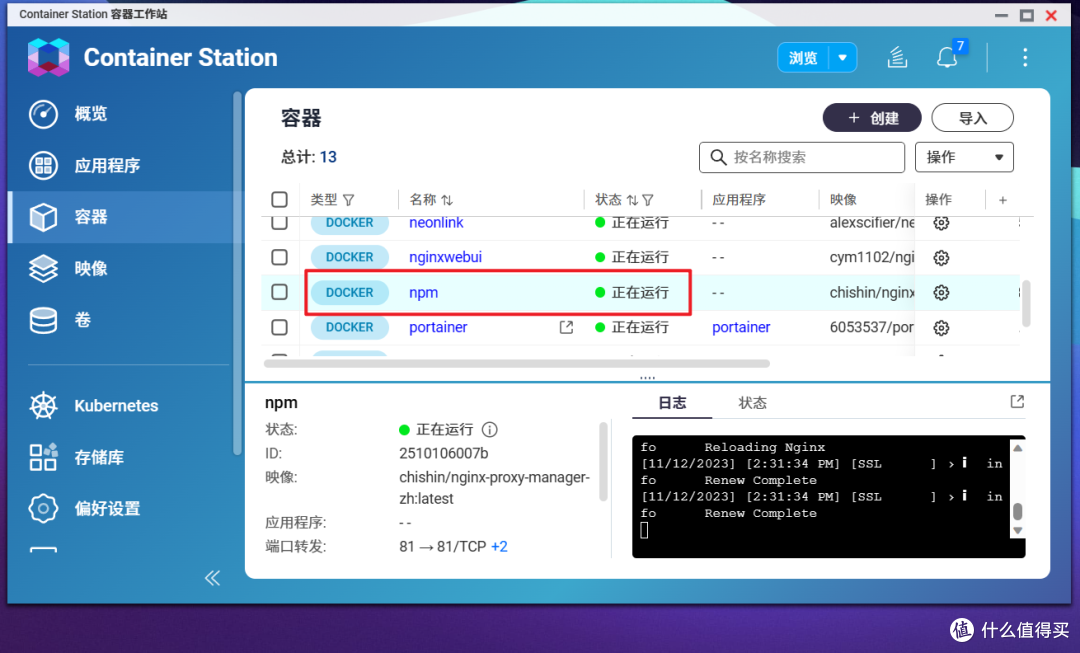Open the Kubernetes section
This screenshot has width=1080, height=653.
click(94, 406)
